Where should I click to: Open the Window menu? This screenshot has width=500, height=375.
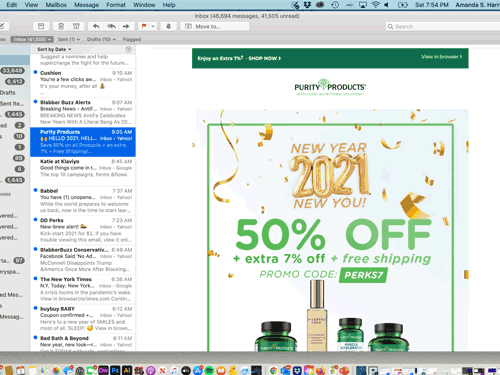click(x=144, y=5)
